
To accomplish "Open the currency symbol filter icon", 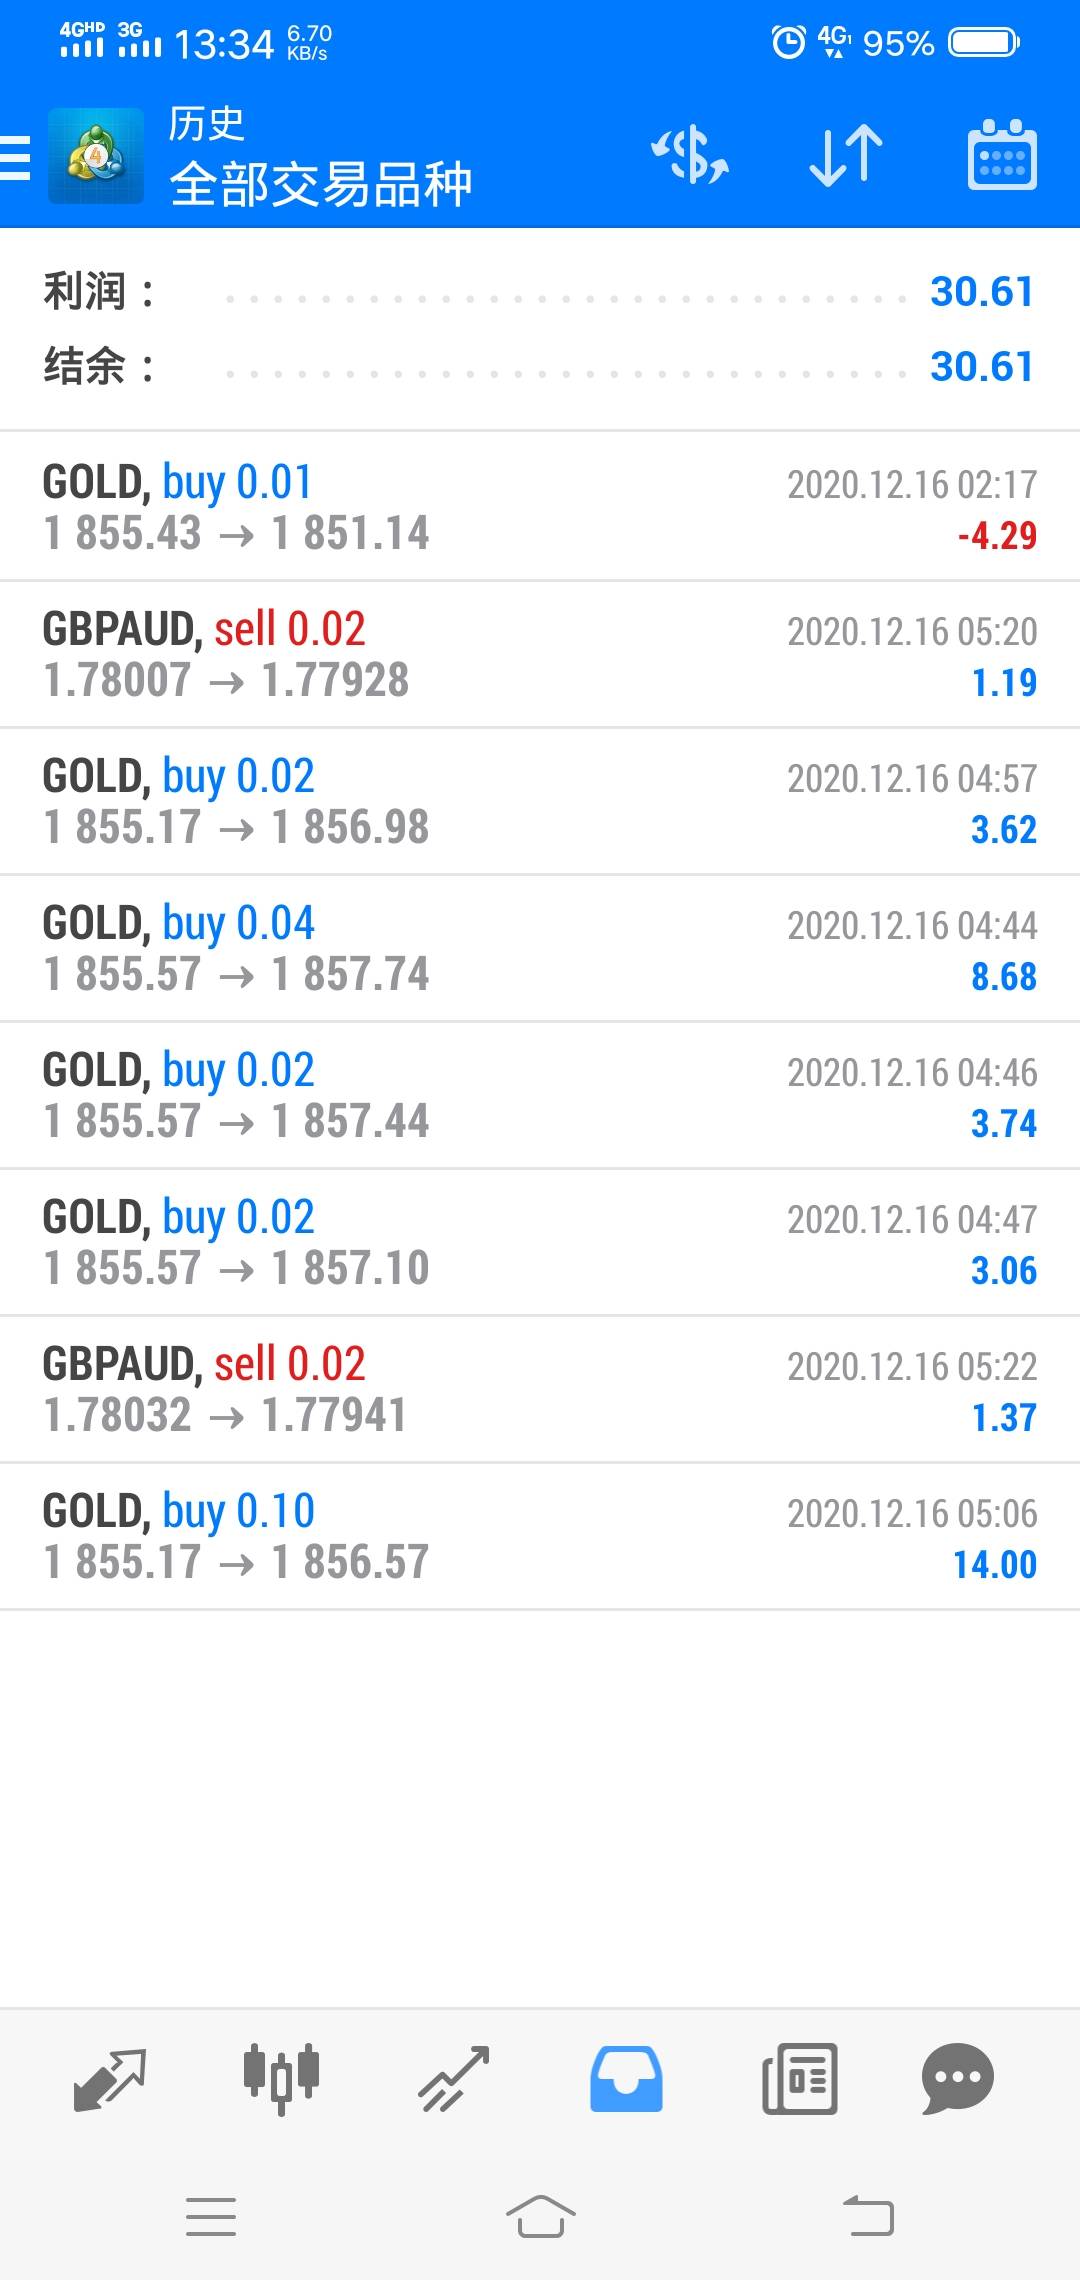I will pos(690,156).
